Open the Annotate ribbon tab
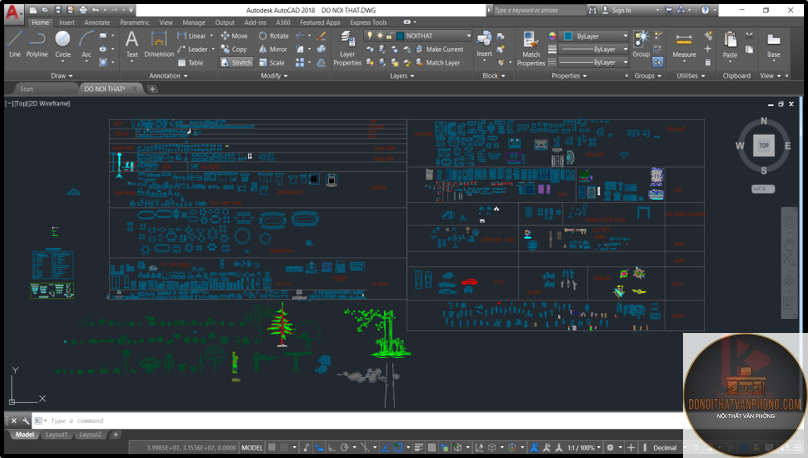This screenshot has height=458, width=808. click(x=97, y=22)
